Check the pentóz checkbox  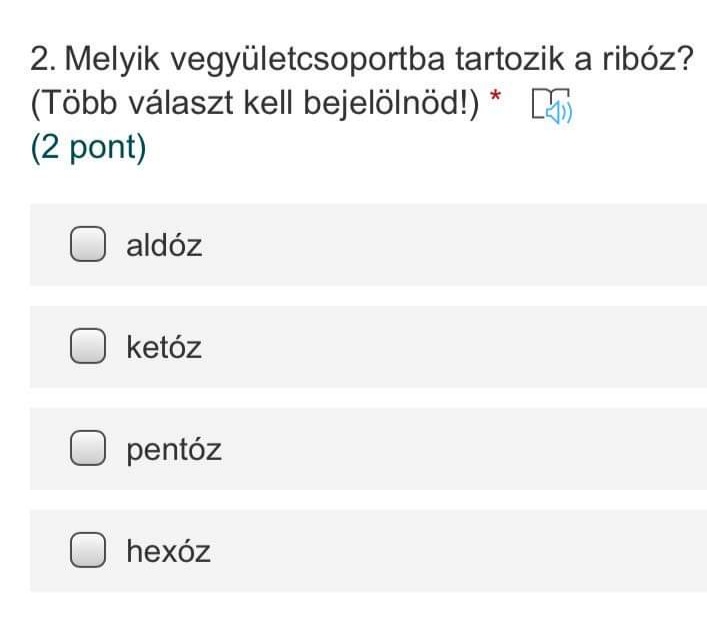(x=88, y=449)
